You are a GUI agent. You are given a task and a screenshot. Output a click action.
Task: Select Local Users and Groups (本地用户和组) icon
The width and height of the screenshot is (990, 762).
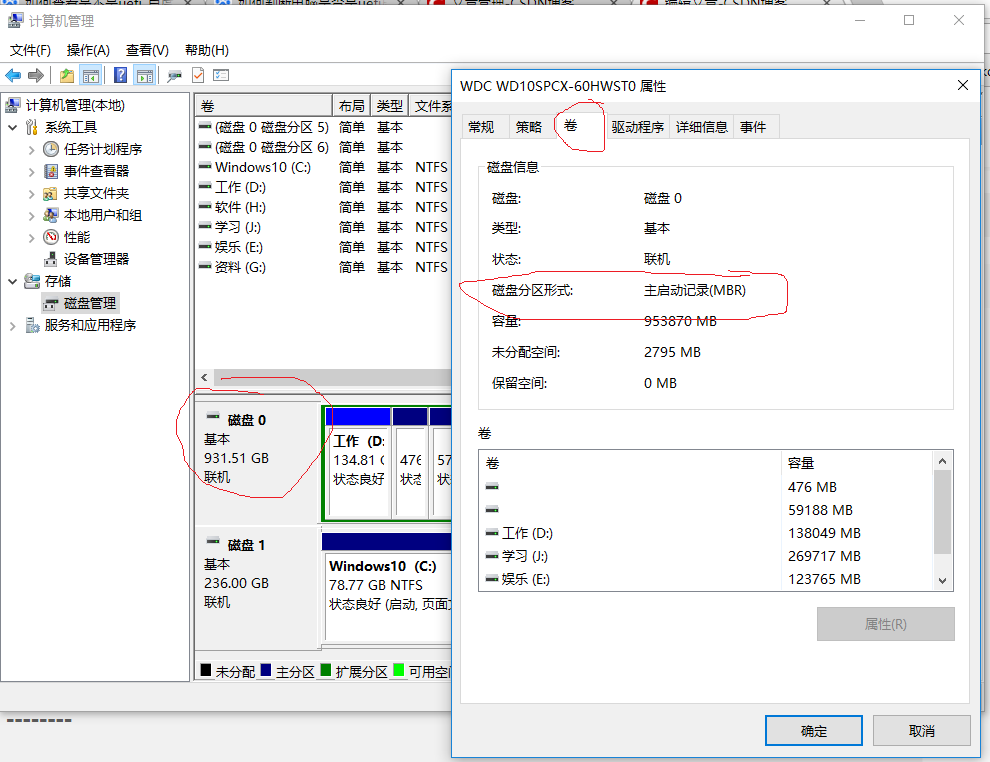tap(51, 215)
